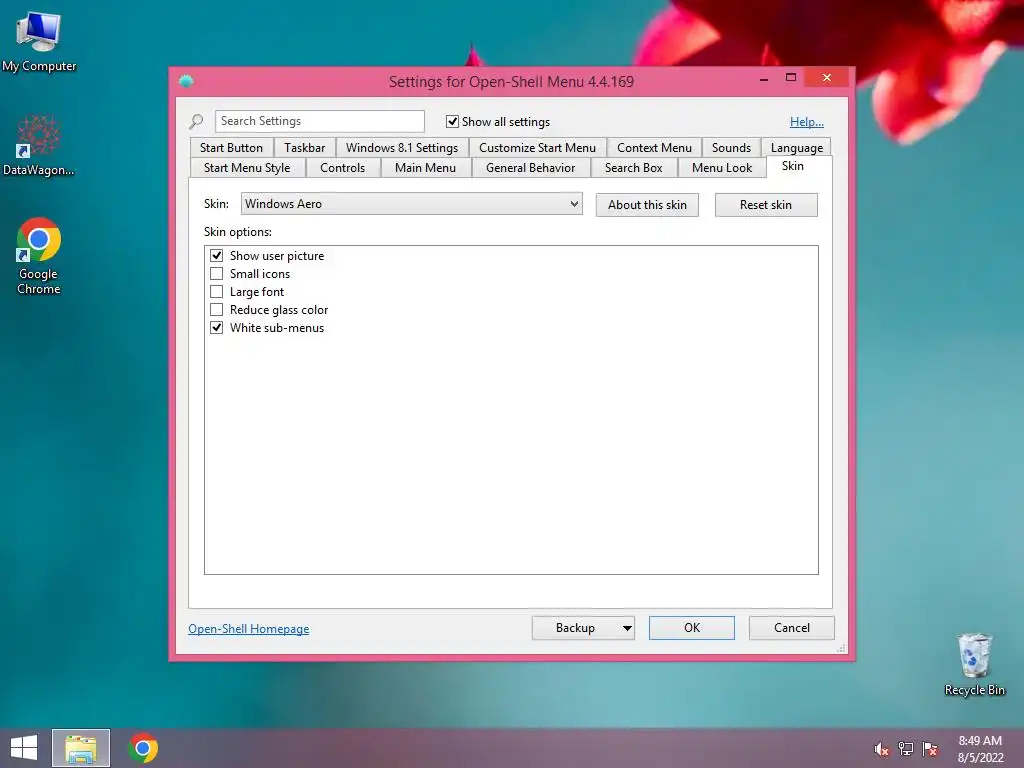Open Chrome from the taskbar
1024x768 pixels.
point(143,748)
